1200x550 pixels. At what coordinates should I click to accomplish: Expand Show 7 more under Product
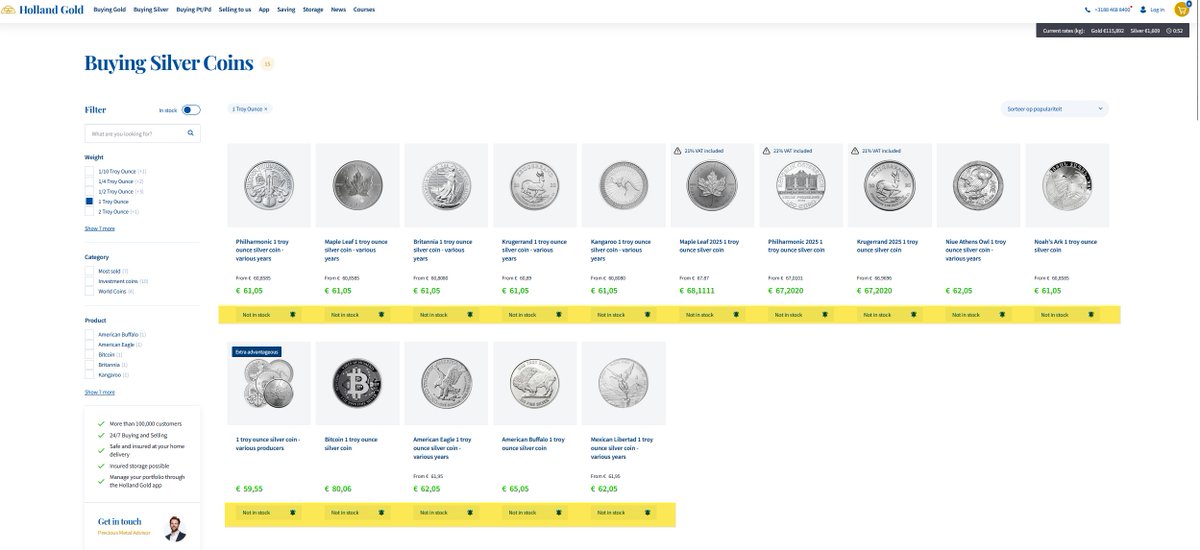click(100, 392)
